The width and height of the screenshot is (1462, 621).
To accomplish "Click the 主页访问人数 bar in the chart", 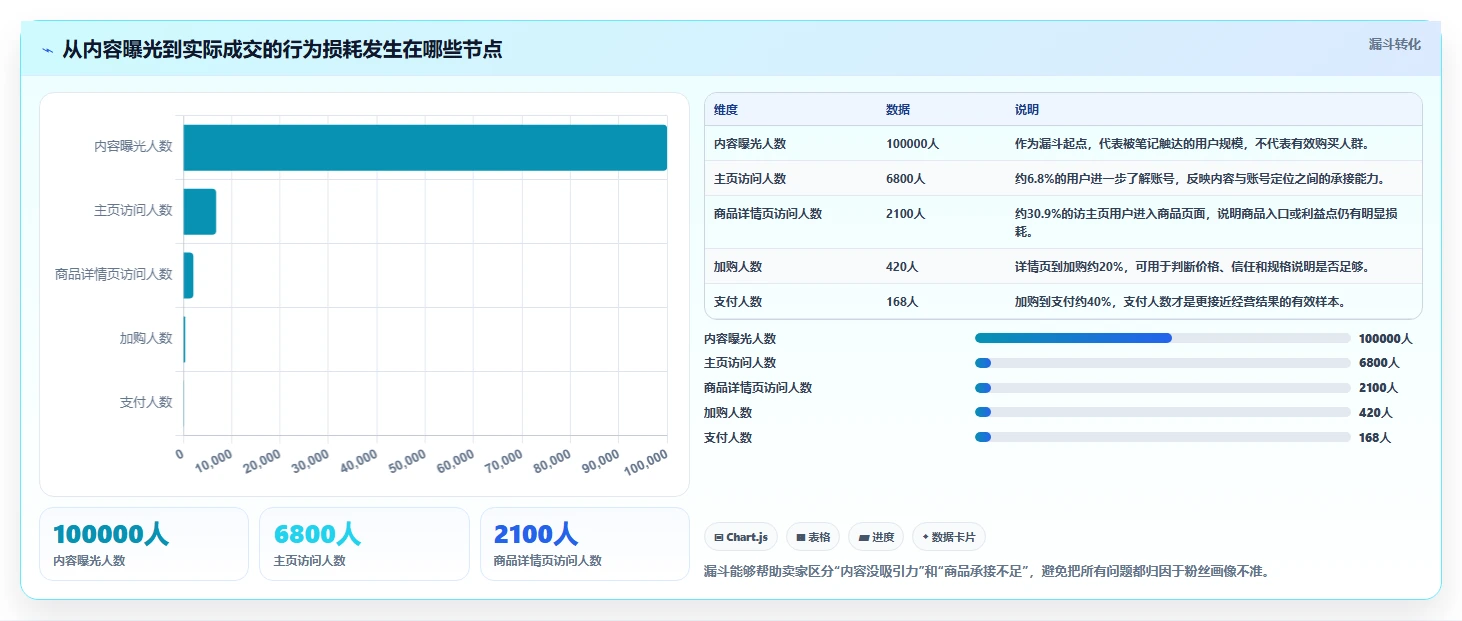I will [x=200, y=211].
